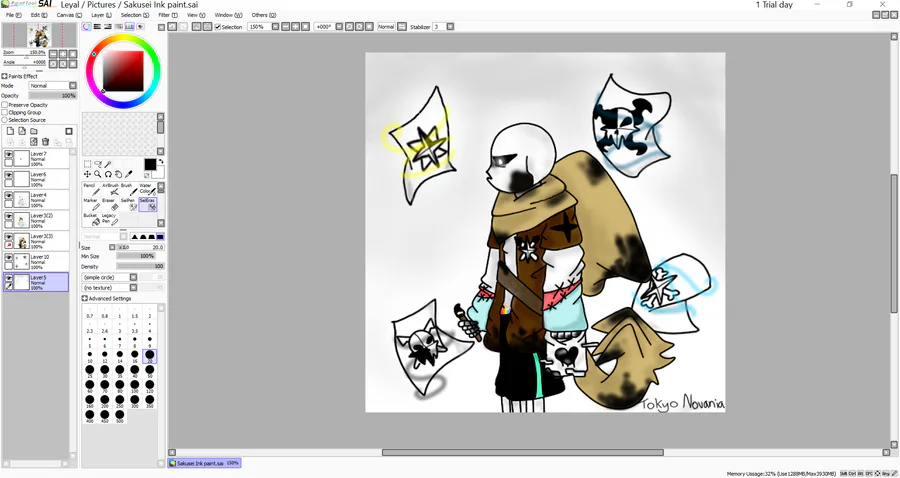Select the Marker tool

pos(91,204)
